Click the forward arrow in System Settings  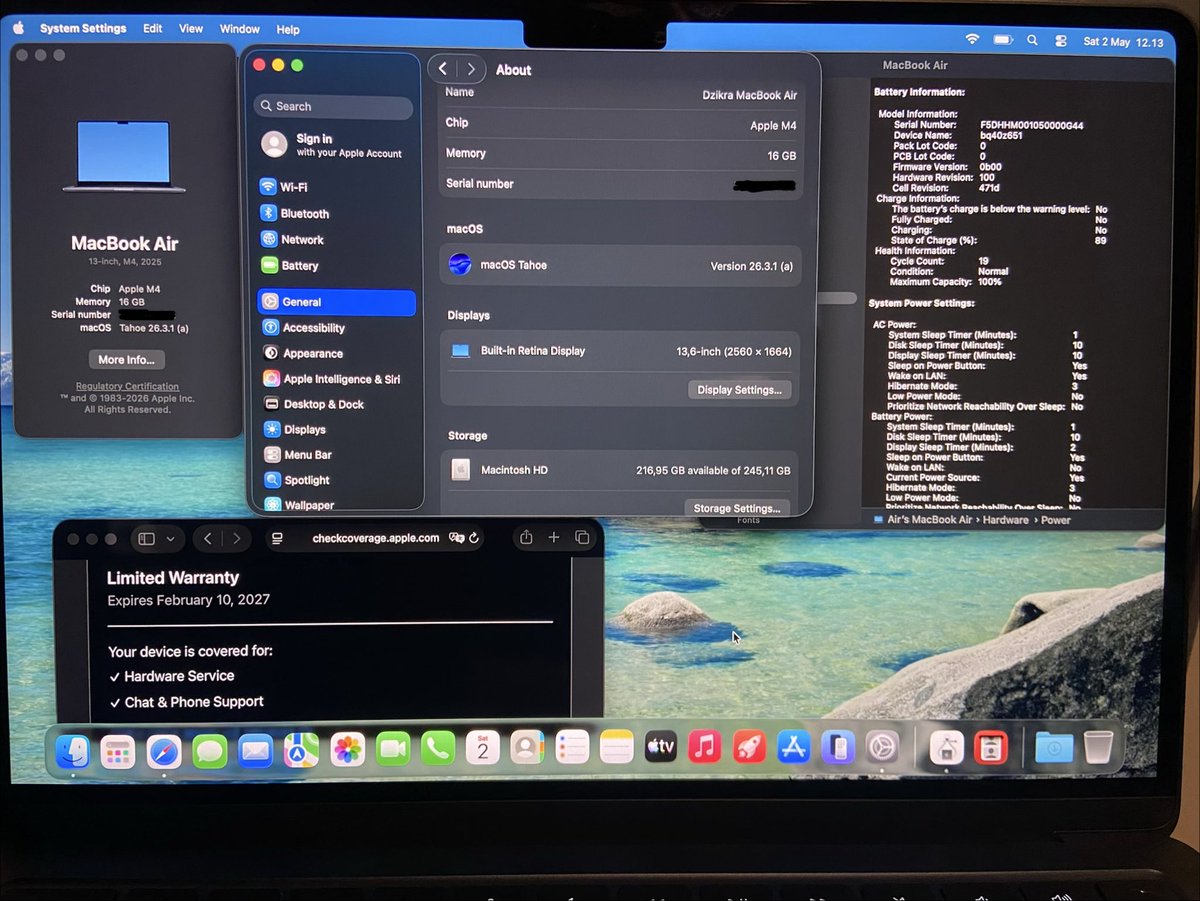click(x=471, y=69)
